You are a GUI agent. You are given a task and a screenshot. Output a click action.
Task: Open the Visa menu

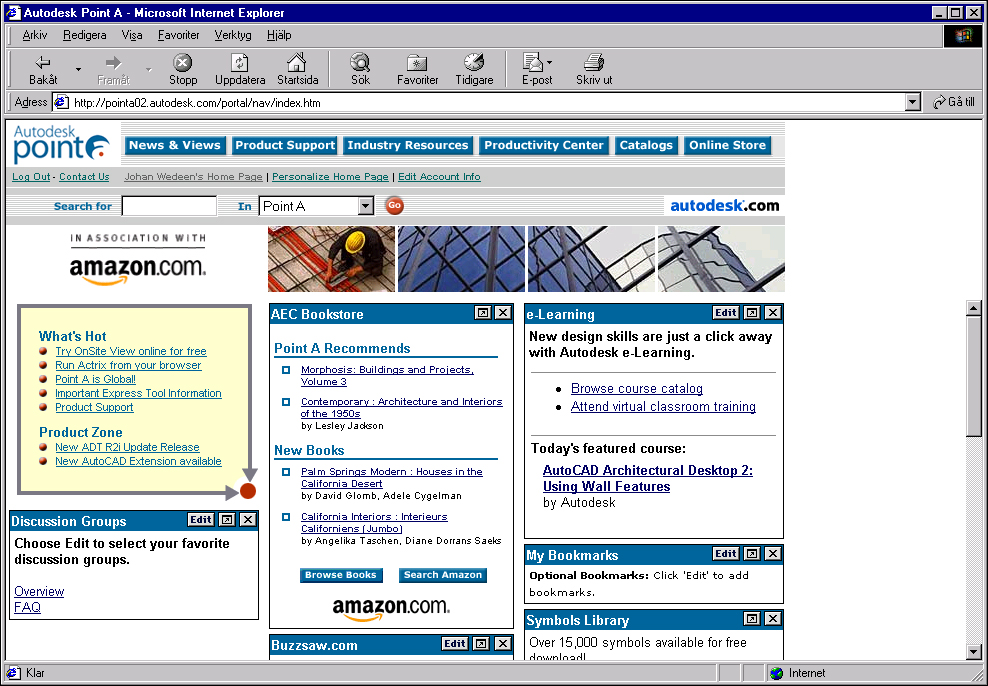132,35
